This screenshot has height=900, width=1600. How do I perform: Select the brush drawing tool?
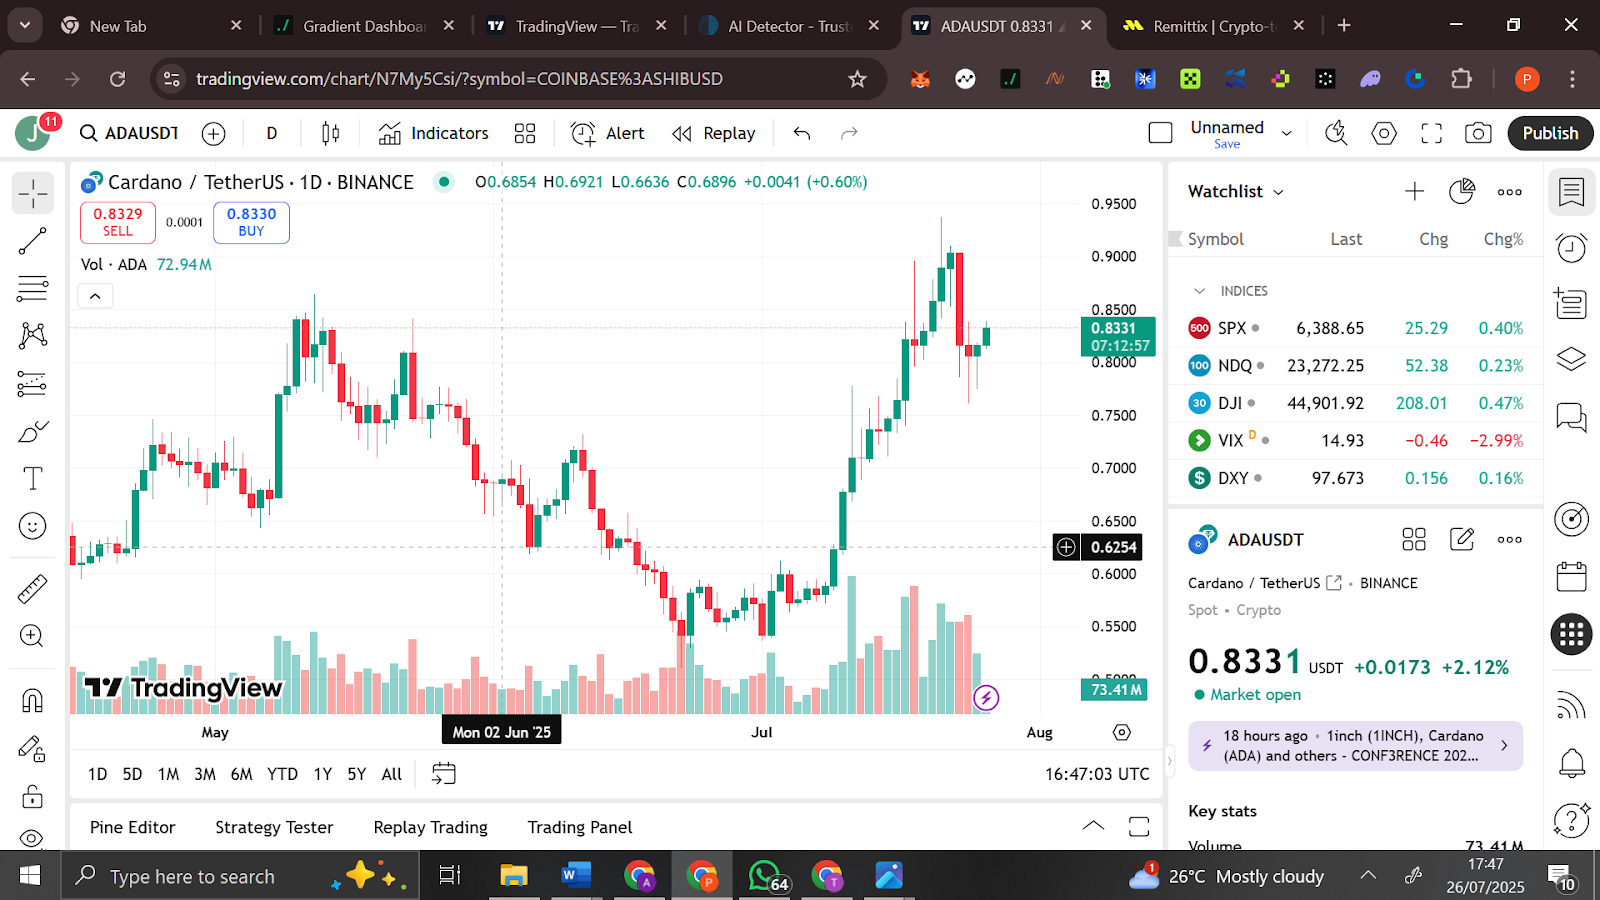(32, 432)
